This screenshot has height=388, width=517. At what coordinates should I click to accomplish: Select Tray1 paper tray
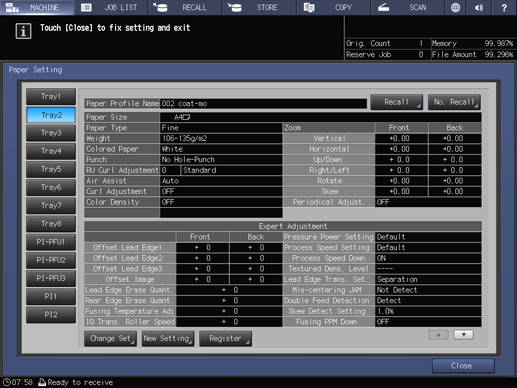pyautogui.click(x=51, y=97)
